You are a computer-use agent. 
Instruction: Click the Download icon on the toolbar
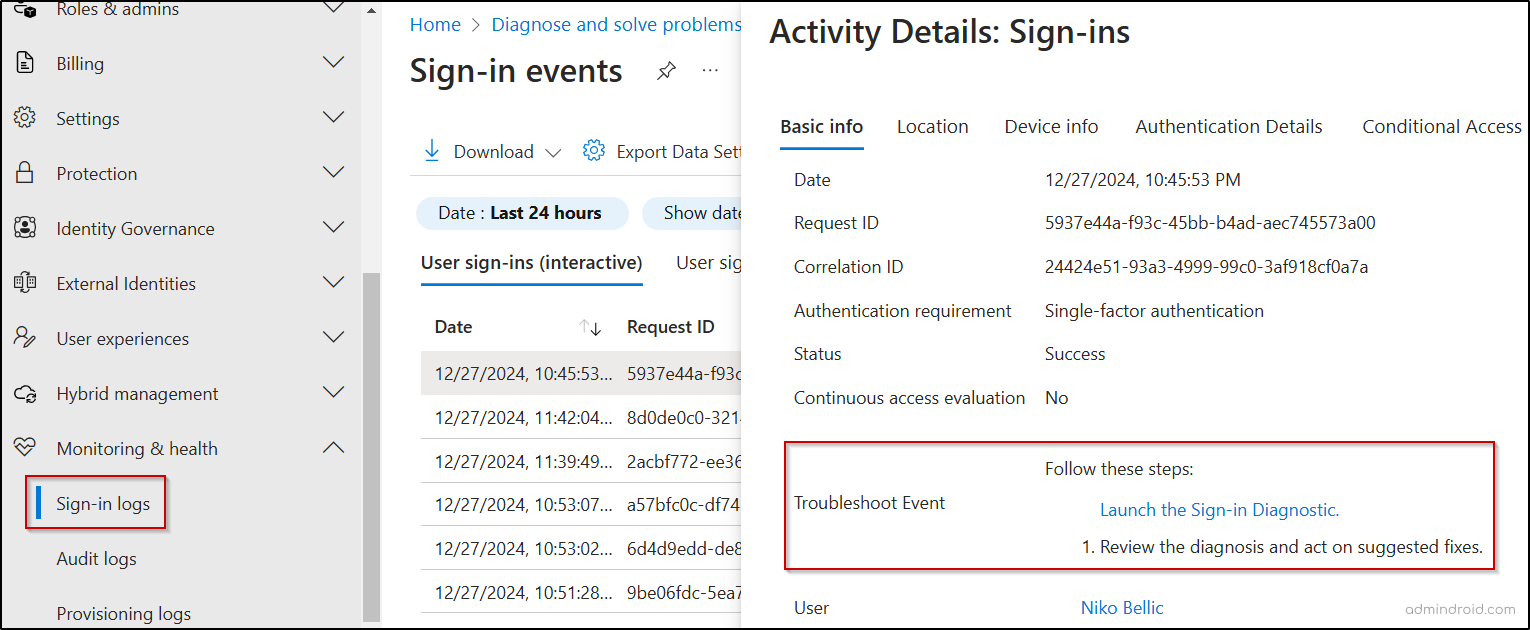pos(431,150)
